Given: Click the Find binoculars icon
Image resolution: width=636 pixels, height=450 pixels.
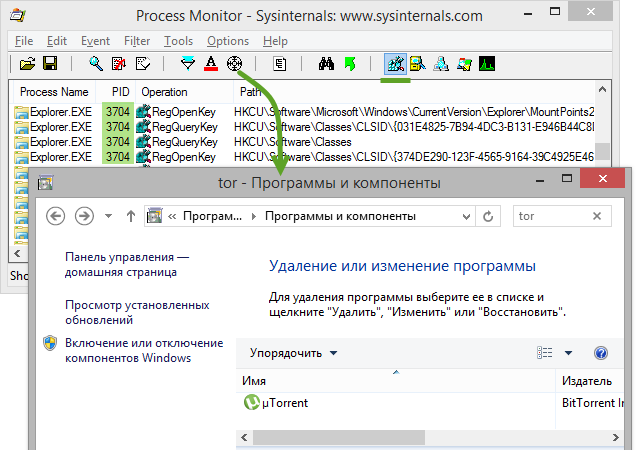Looking at the screenshot, I should [x=327, y=64].
